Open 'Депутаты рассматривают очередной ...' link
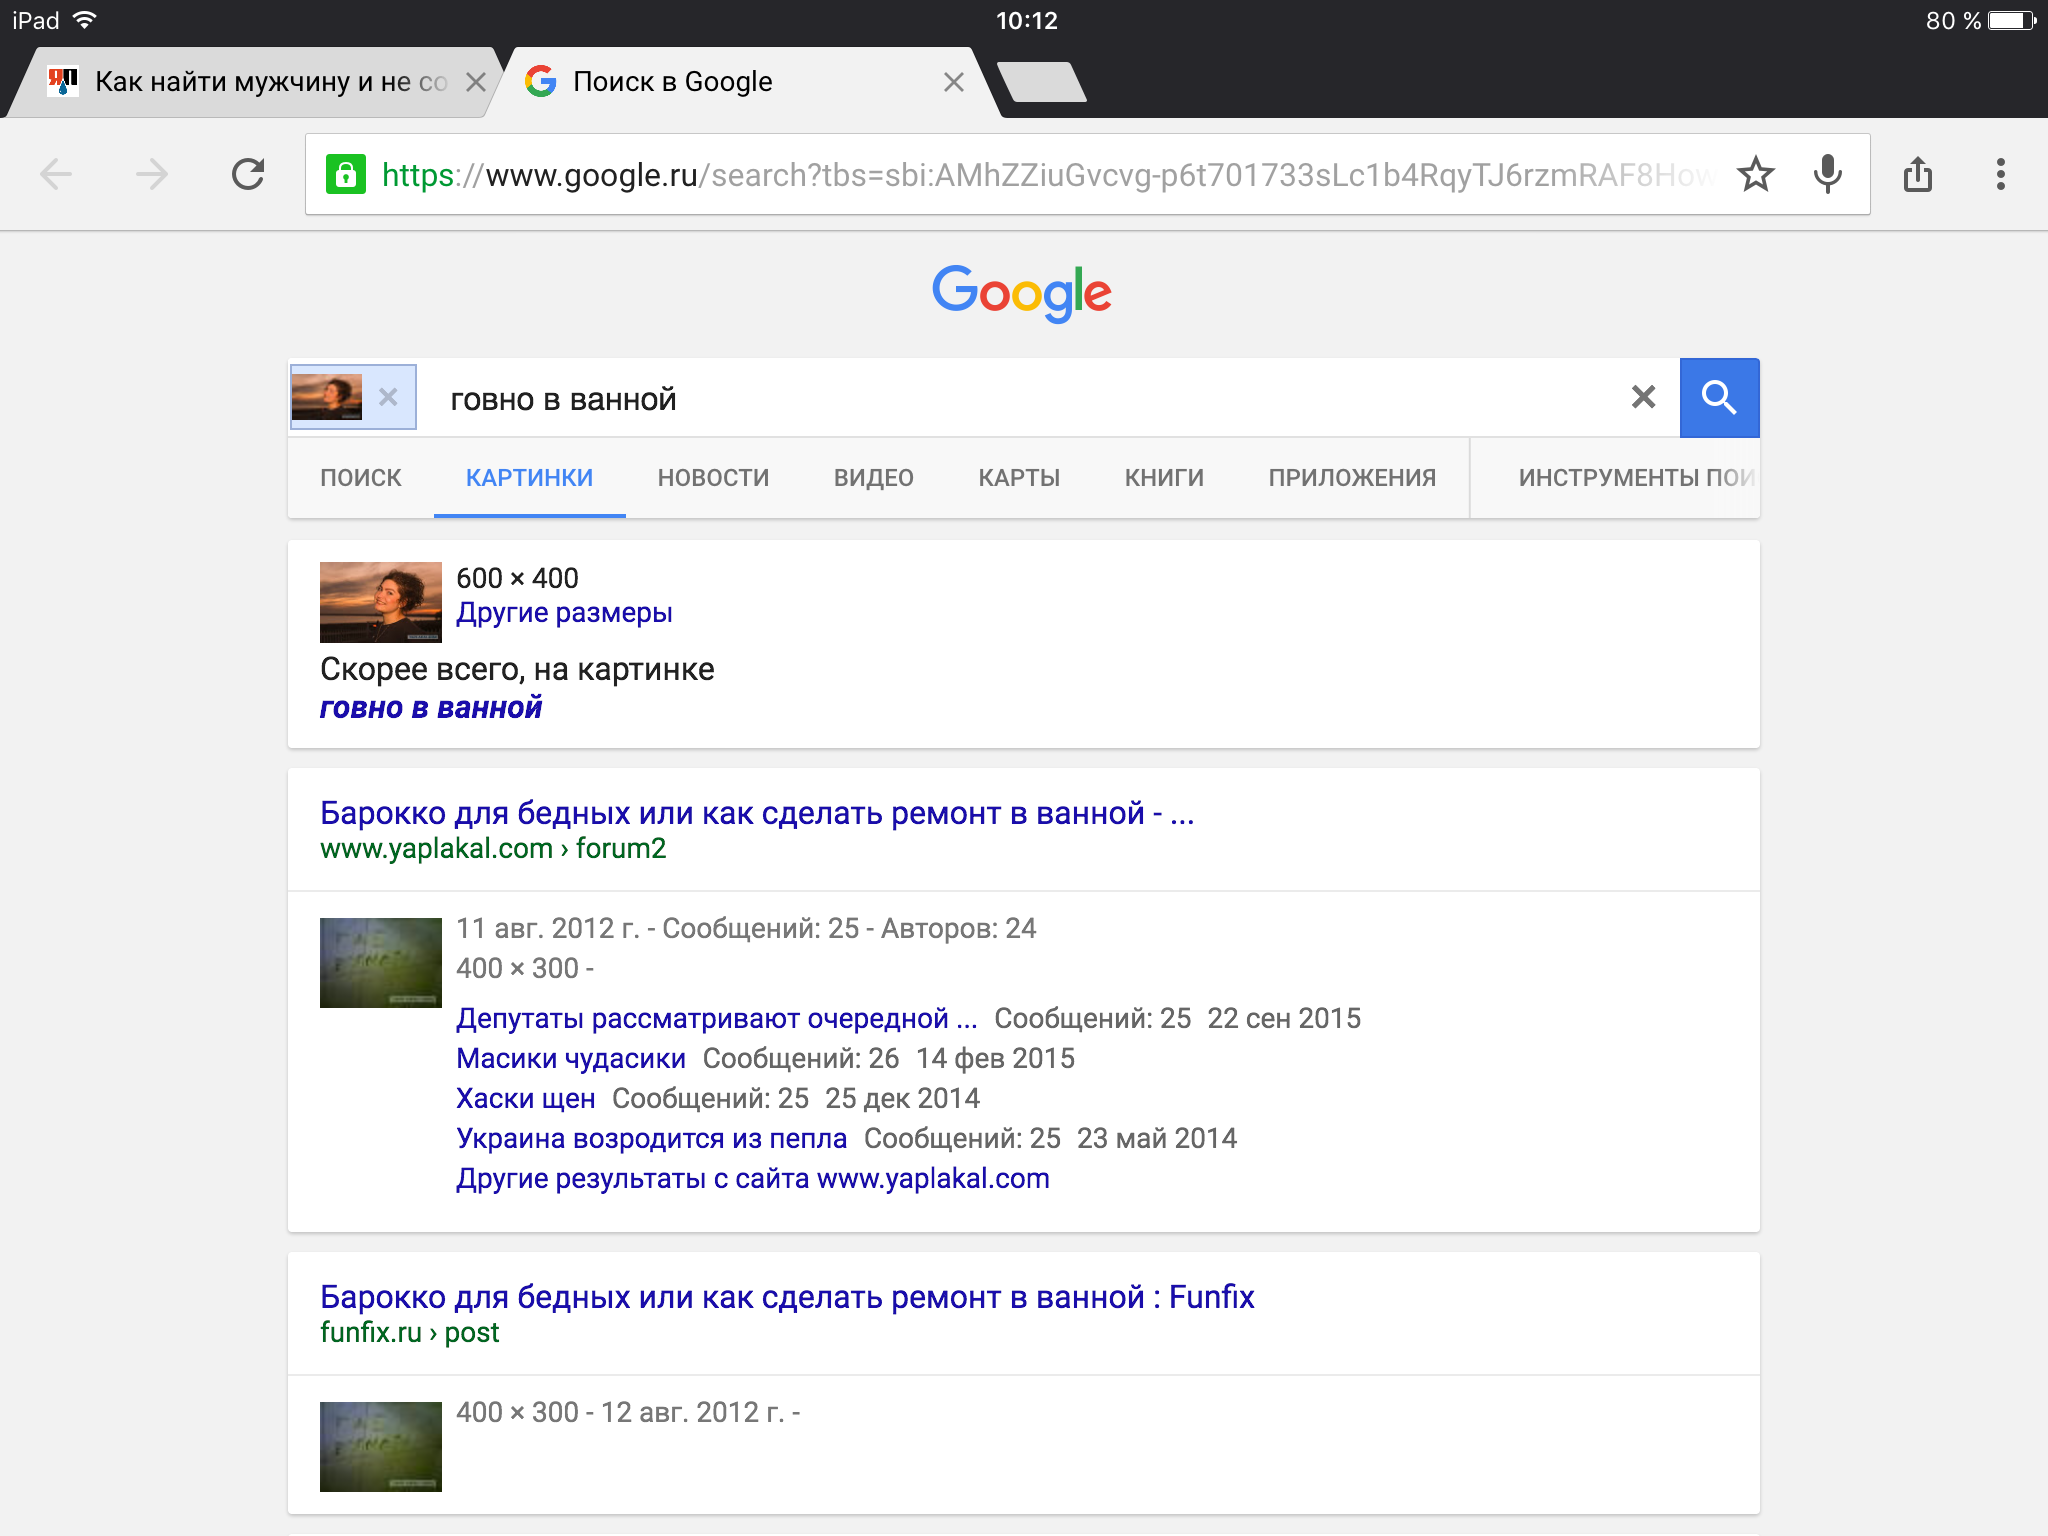This screenshot has width=2048, height=1536. click(x=717, y=1019)
